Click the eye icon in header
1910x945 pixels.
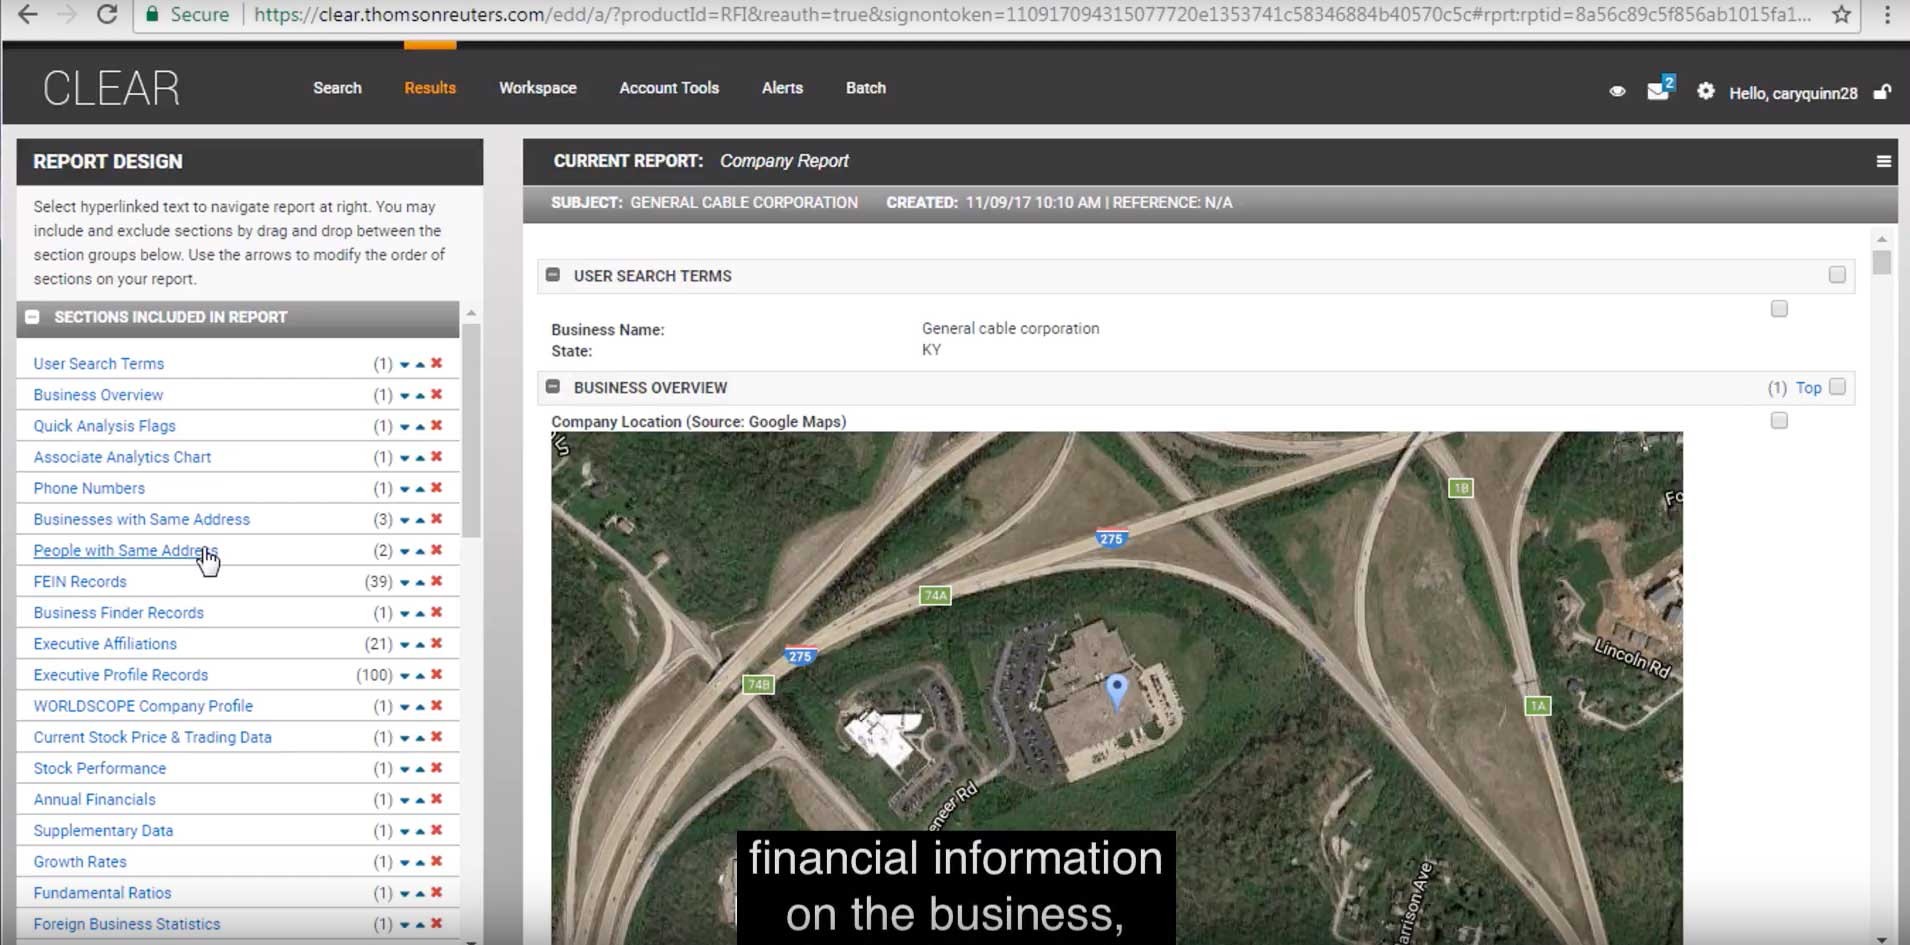coord(1617,91)
